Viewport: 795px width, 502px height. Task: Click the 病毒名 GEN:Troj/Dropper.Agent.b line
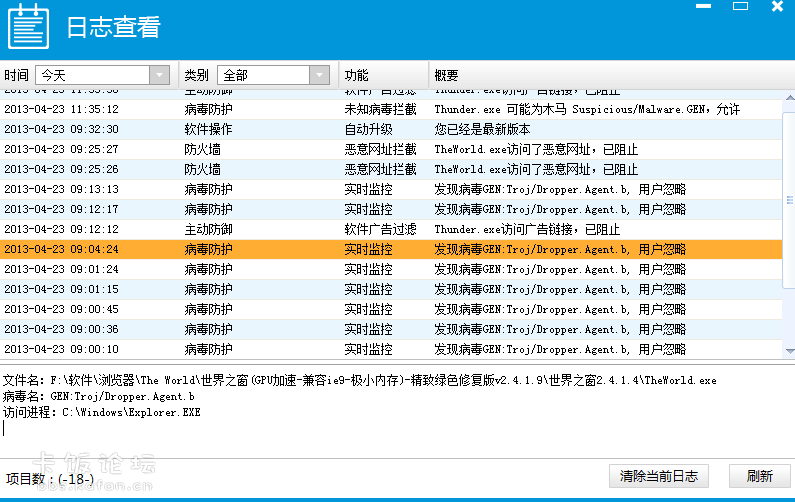[98, 396]
